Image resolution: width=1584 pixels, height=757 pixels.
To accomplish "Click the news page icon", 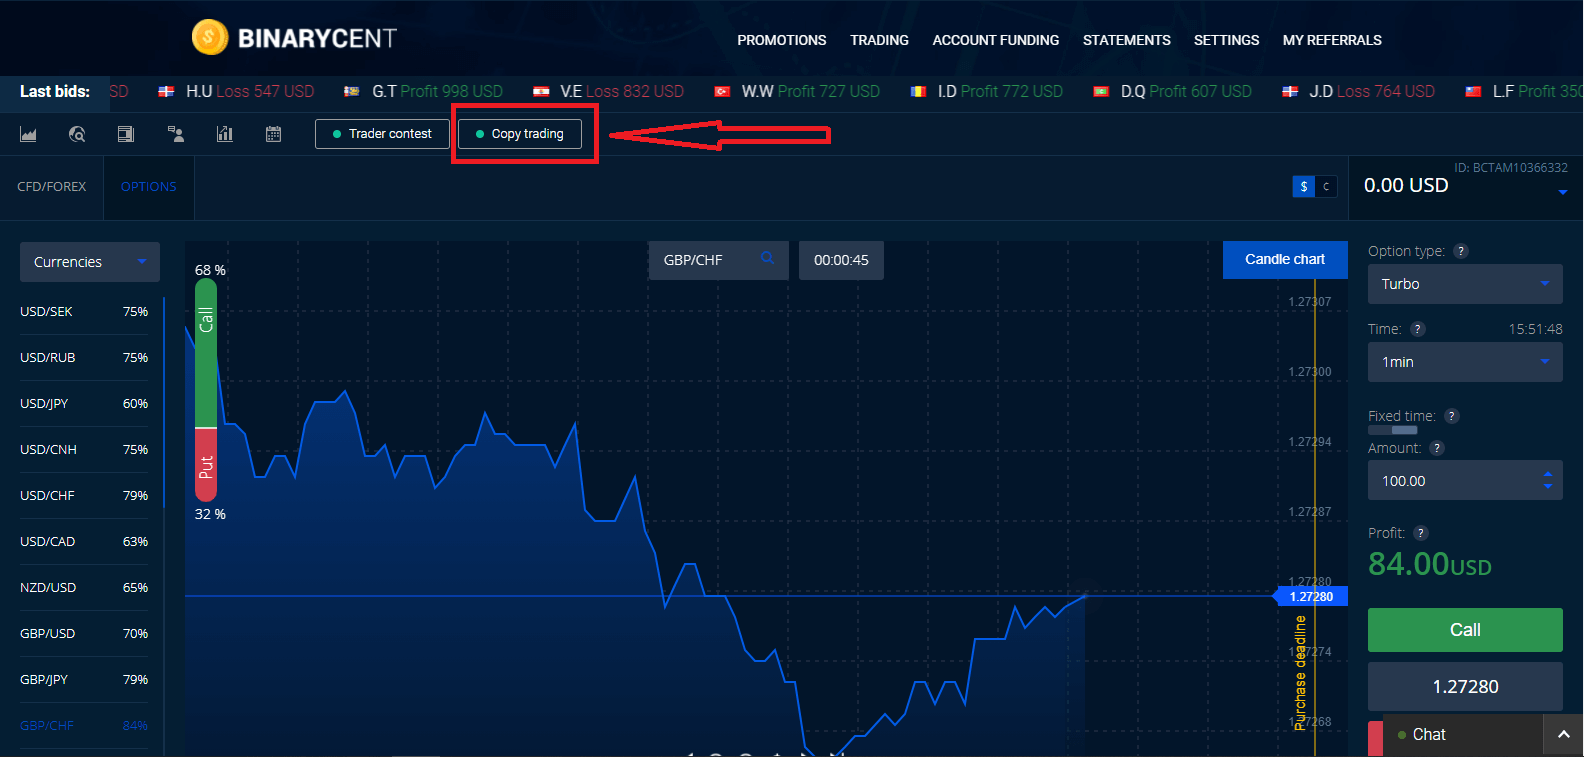I will coord(126,134).
